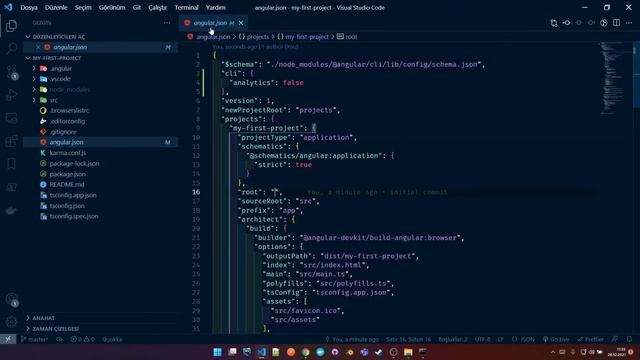Screen dimensions: 640x360
Task: Open the Dosya menu
Action: pos(29,7)
